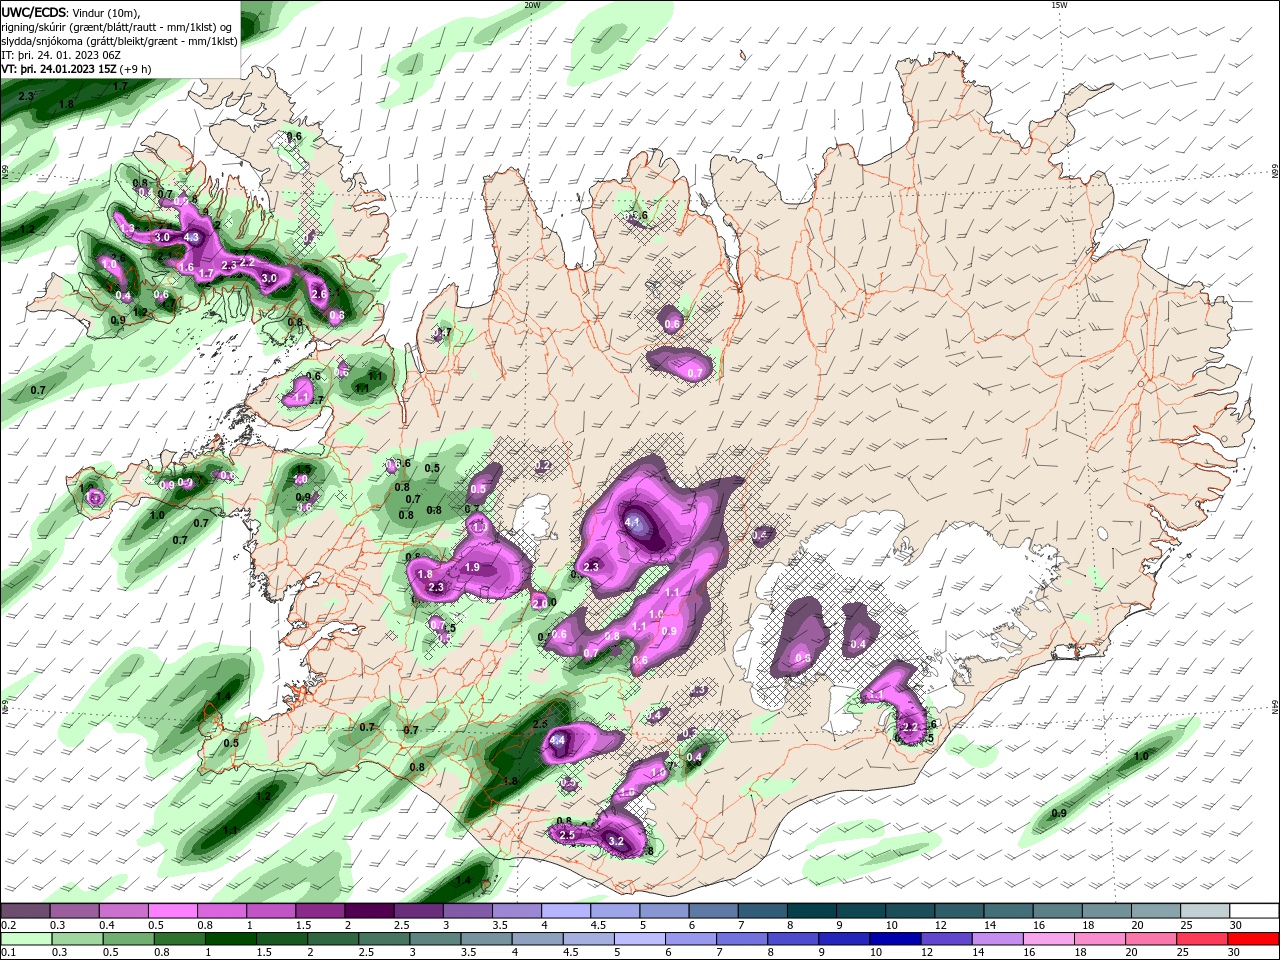Pick the dull mauve 0.2–0.3 swatch in top legend row
The height and width of the screenshot is (960, 1280).
coord(25,911)
